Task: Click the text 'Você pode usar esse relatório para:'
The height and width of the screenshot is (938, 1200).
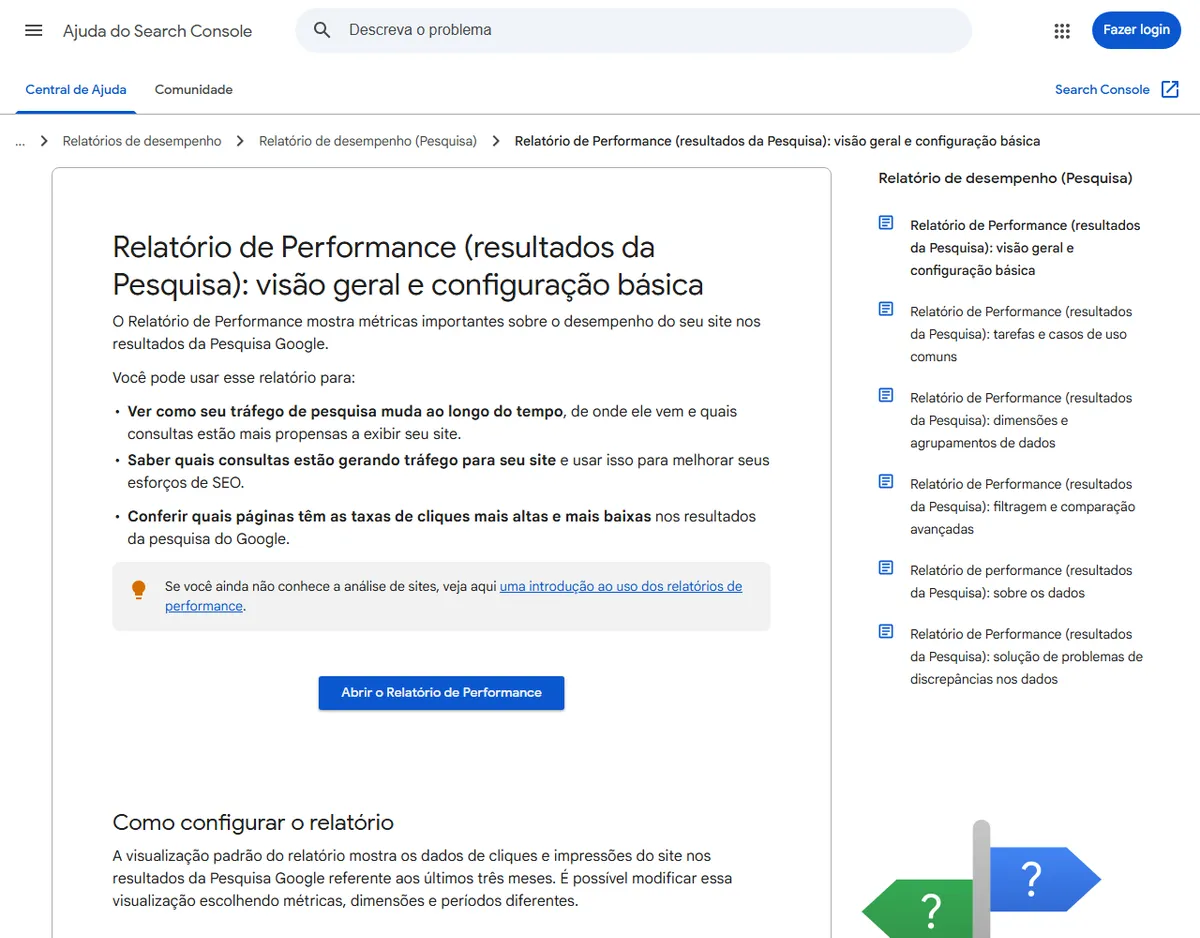Action: [234, 378]
